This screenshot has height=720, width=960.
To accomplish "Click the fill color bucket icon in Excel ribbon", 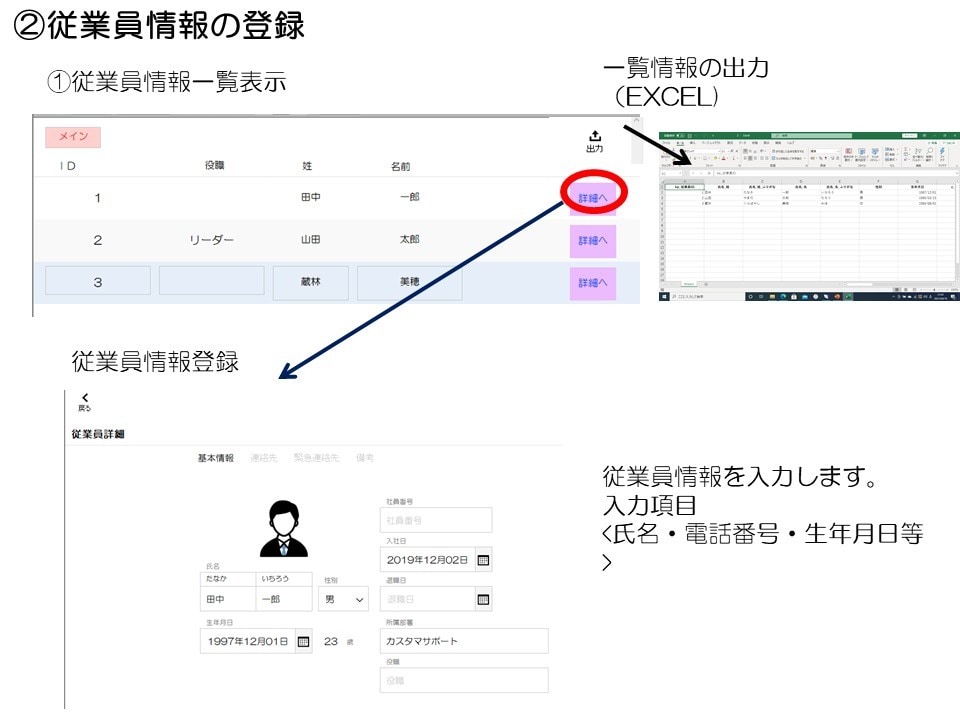I will point(715,158).
